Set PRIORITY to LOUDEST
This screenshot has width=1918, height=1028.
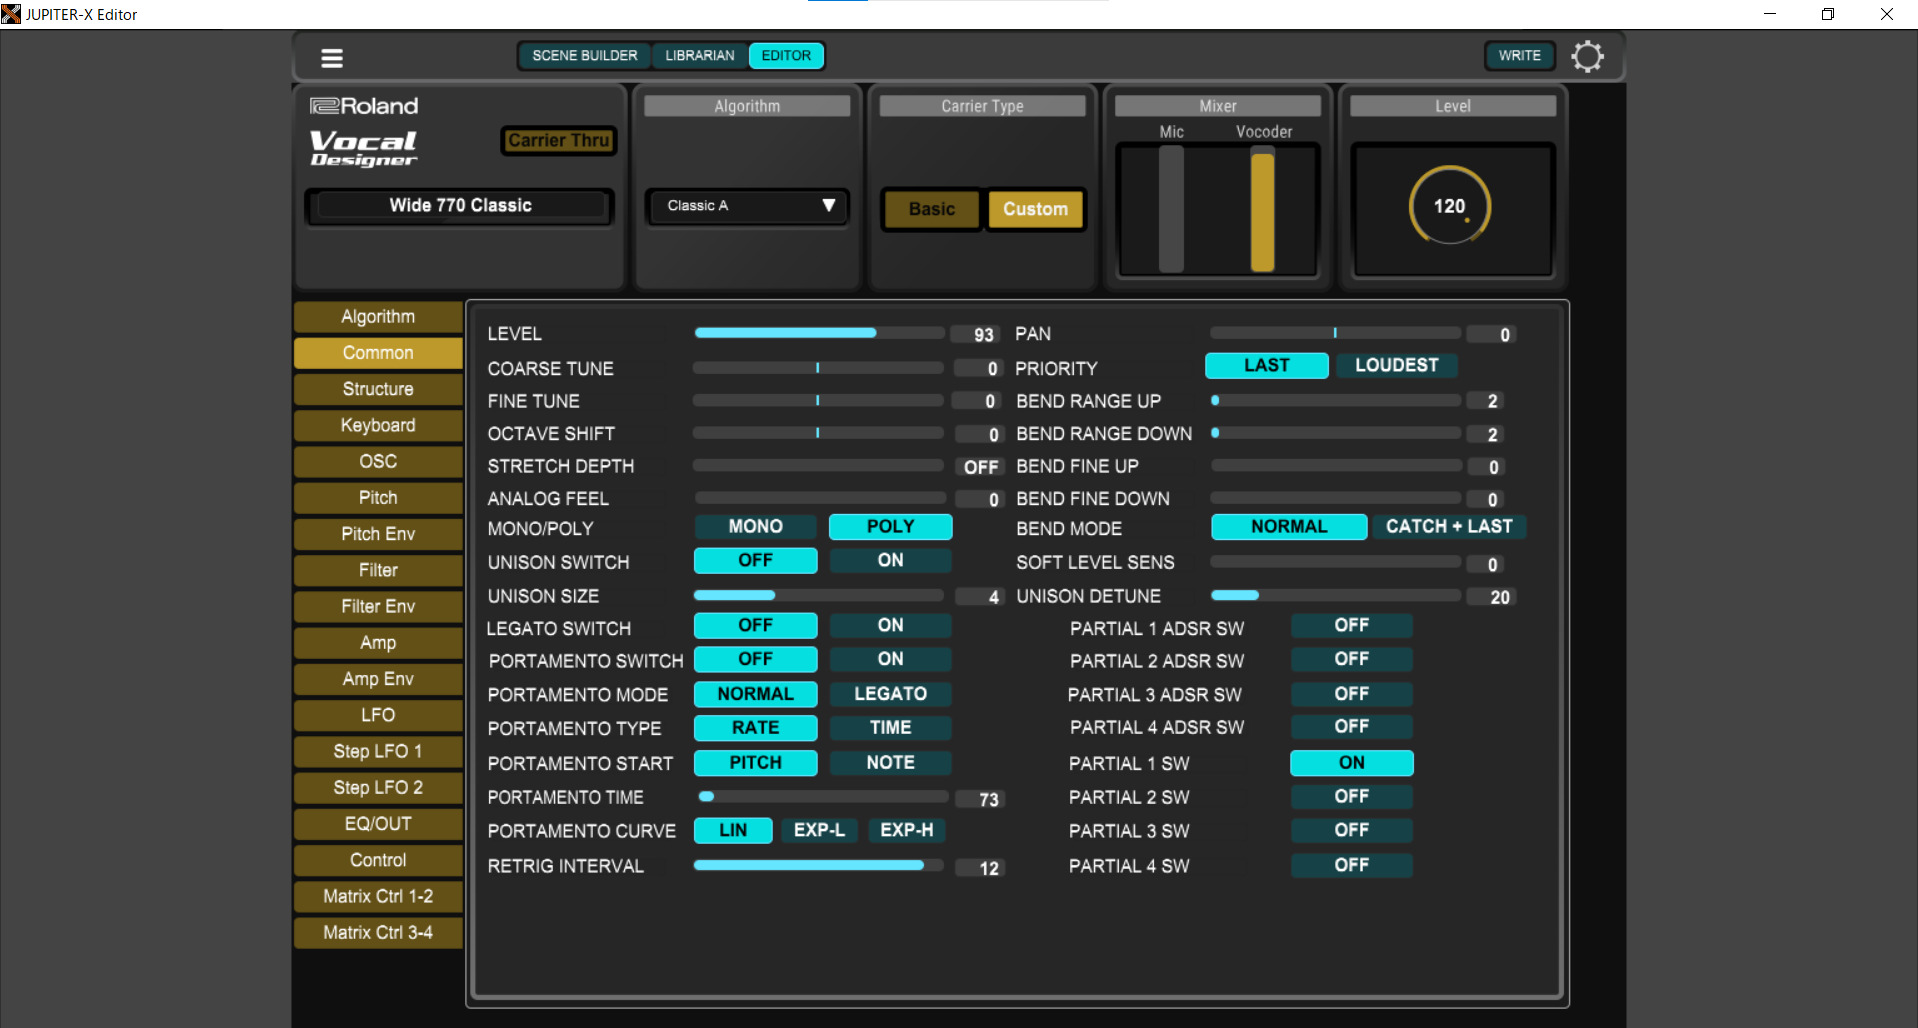coord(1396,366)
